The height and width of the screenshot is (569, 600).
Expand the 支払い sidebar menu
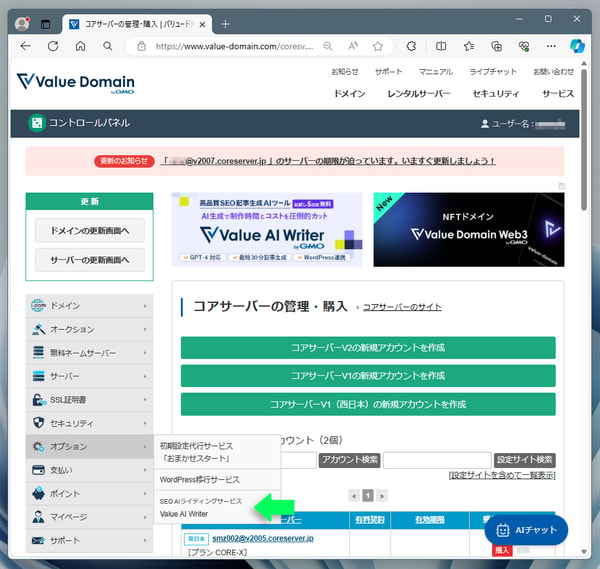(89, 470)
